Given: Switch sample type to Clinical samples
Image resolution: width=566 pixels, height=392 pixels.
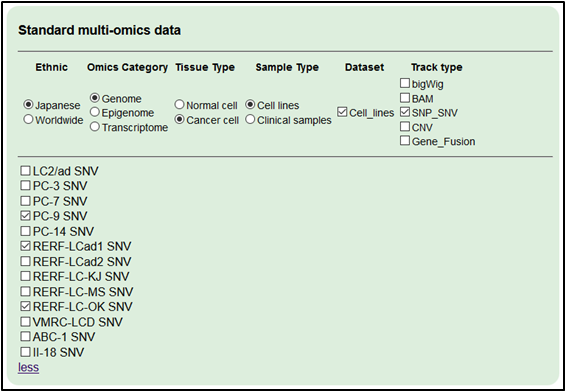Looking at the screenshot, I should 250,119.
